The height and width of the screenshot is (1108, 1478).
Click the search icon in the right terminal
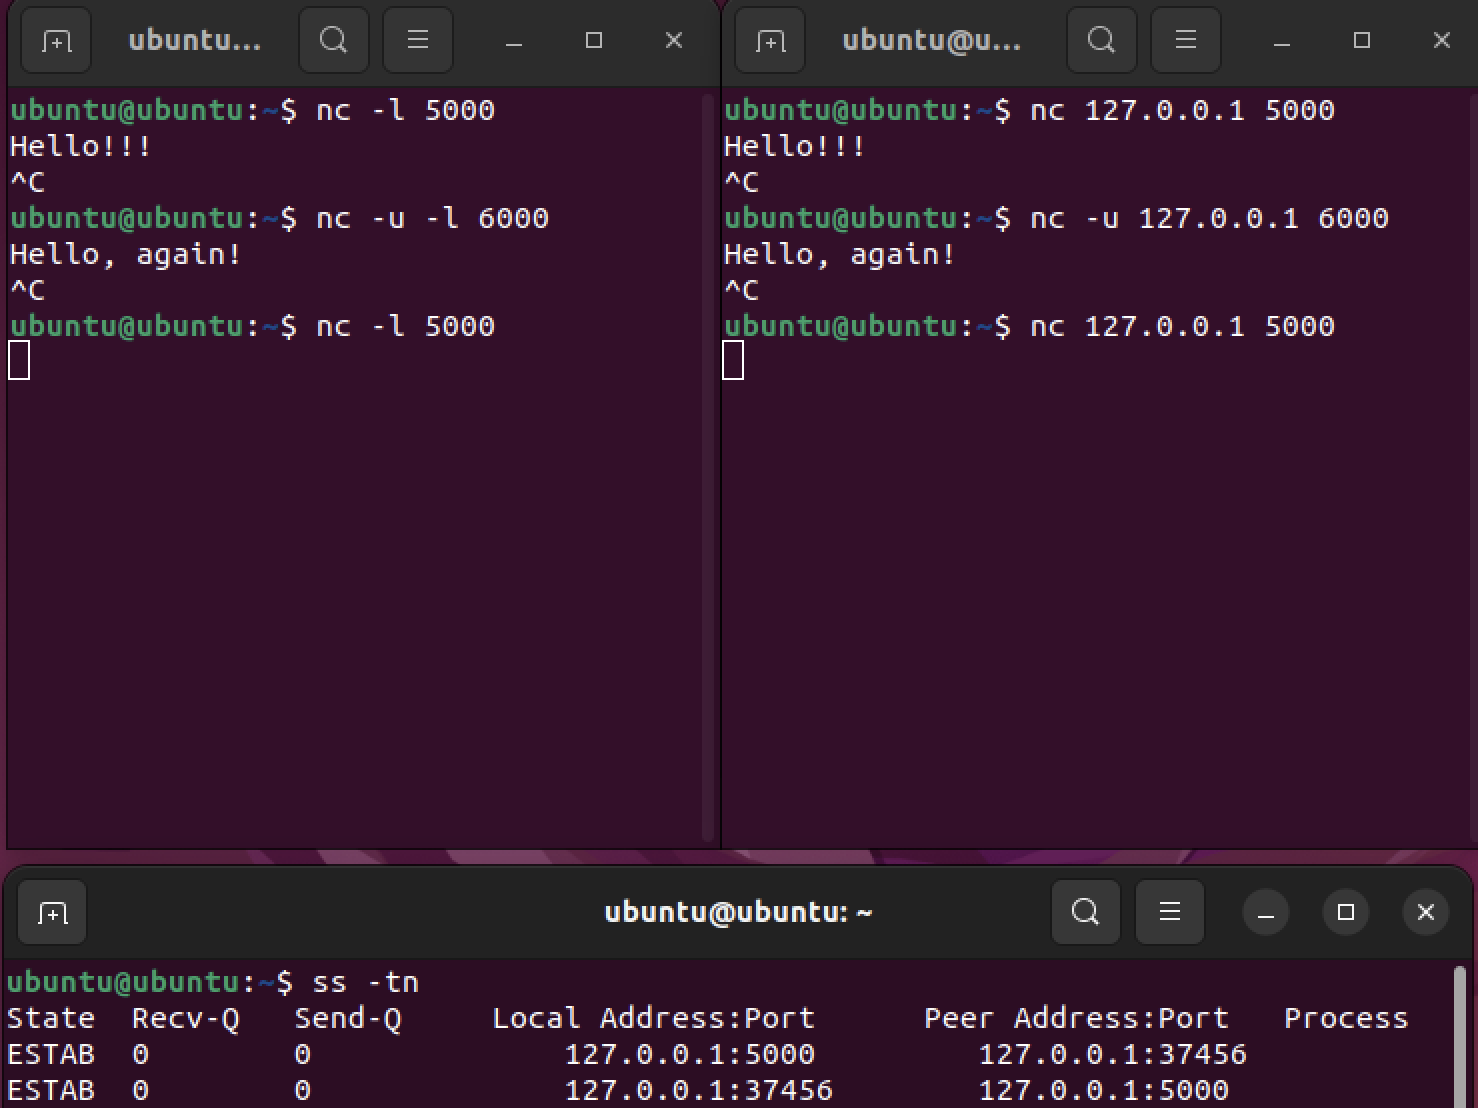click(x=1101, y=41)
